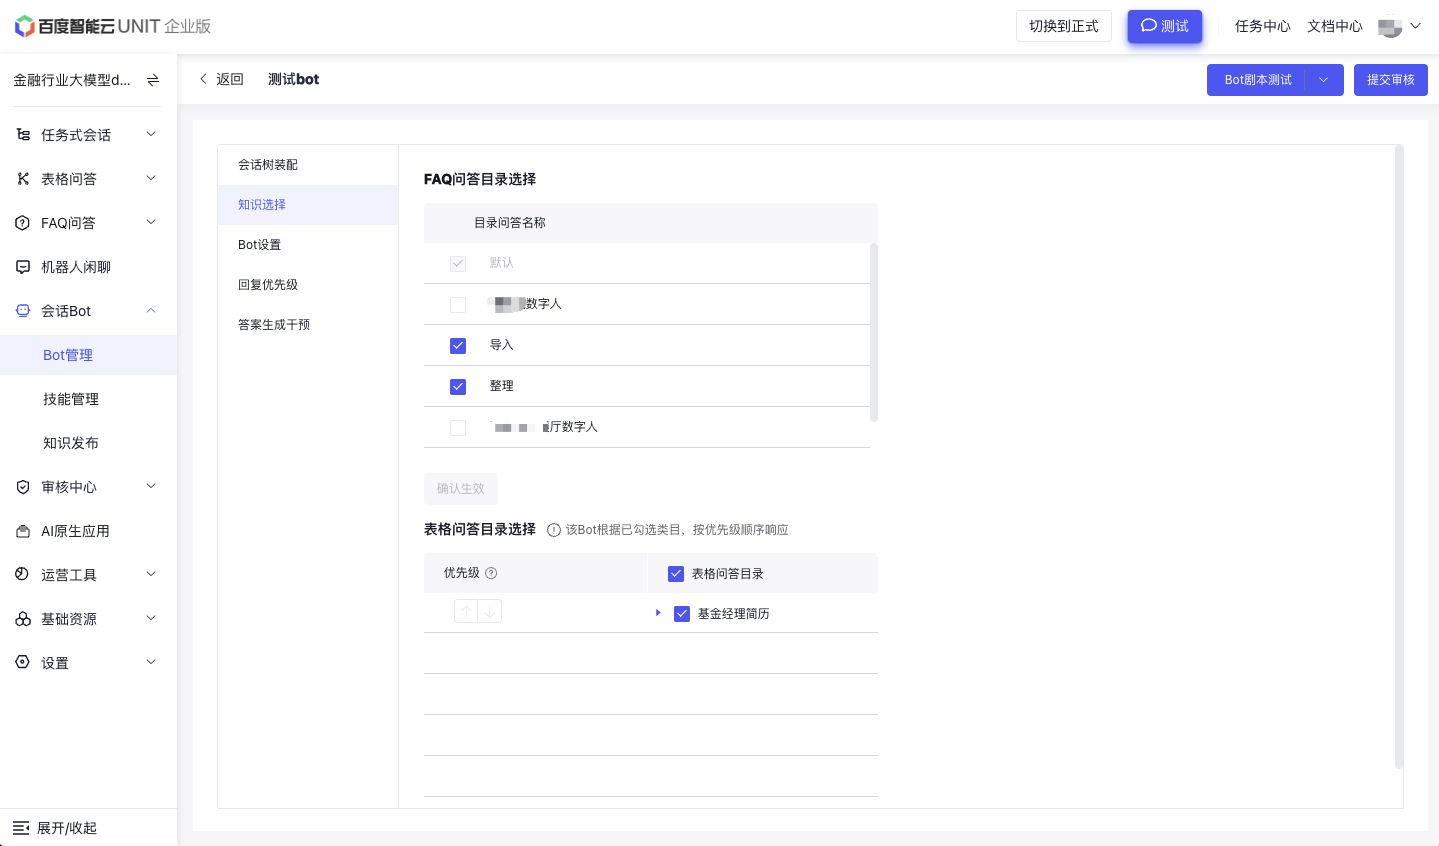The width and height of the screenshot is (1439, 846).
Task: Click the 测试bot title text
Action: (x=294, y=79)
